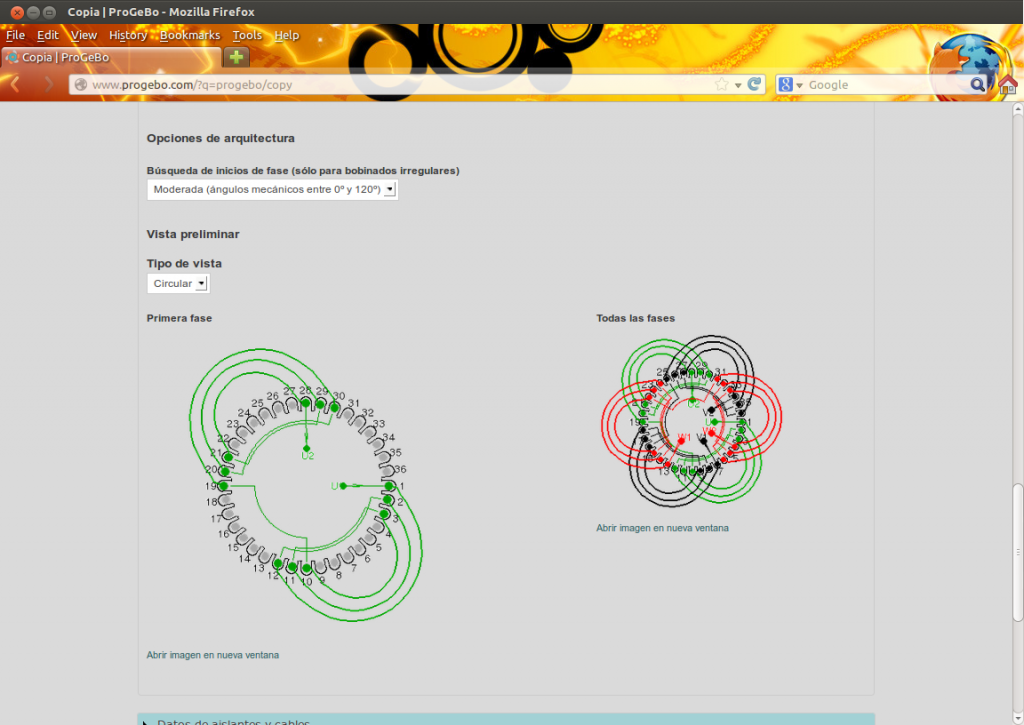Click the 'Todas las fases' winding diagram
This screenshot has width=1024, height=725.
(691, 422)
